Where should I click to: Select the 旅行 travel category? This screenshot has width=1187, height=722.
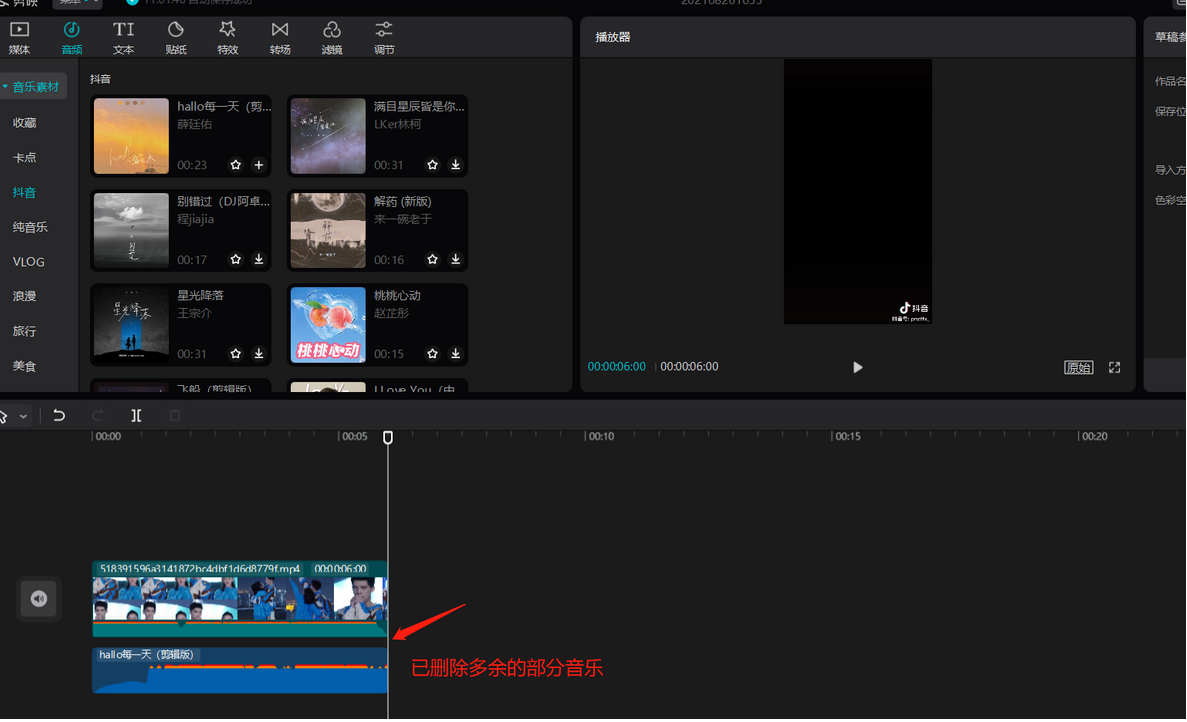coord(24,331)
